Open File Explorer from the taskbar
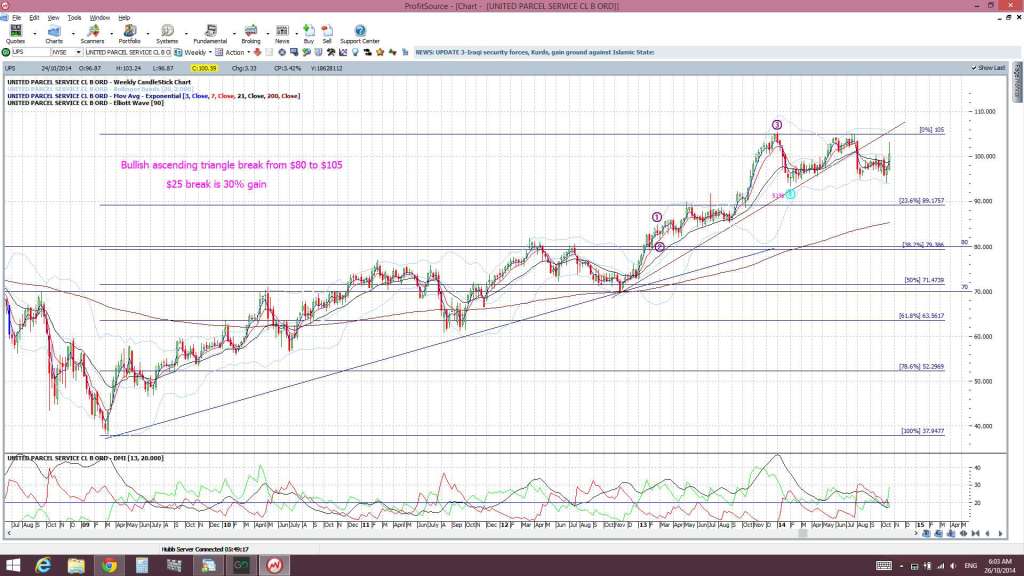The image size is (1024, 576). [76, 565]
